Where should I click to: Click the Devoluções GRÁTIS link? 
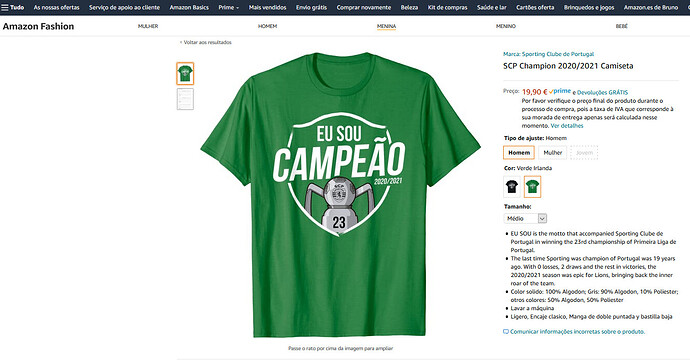click(602, 92)
